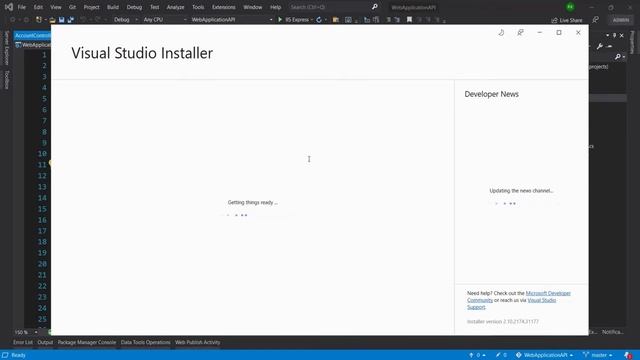Open the Tools menu
Image resolution: width=640 pixels, height=360 pixels.
point(198,7)
